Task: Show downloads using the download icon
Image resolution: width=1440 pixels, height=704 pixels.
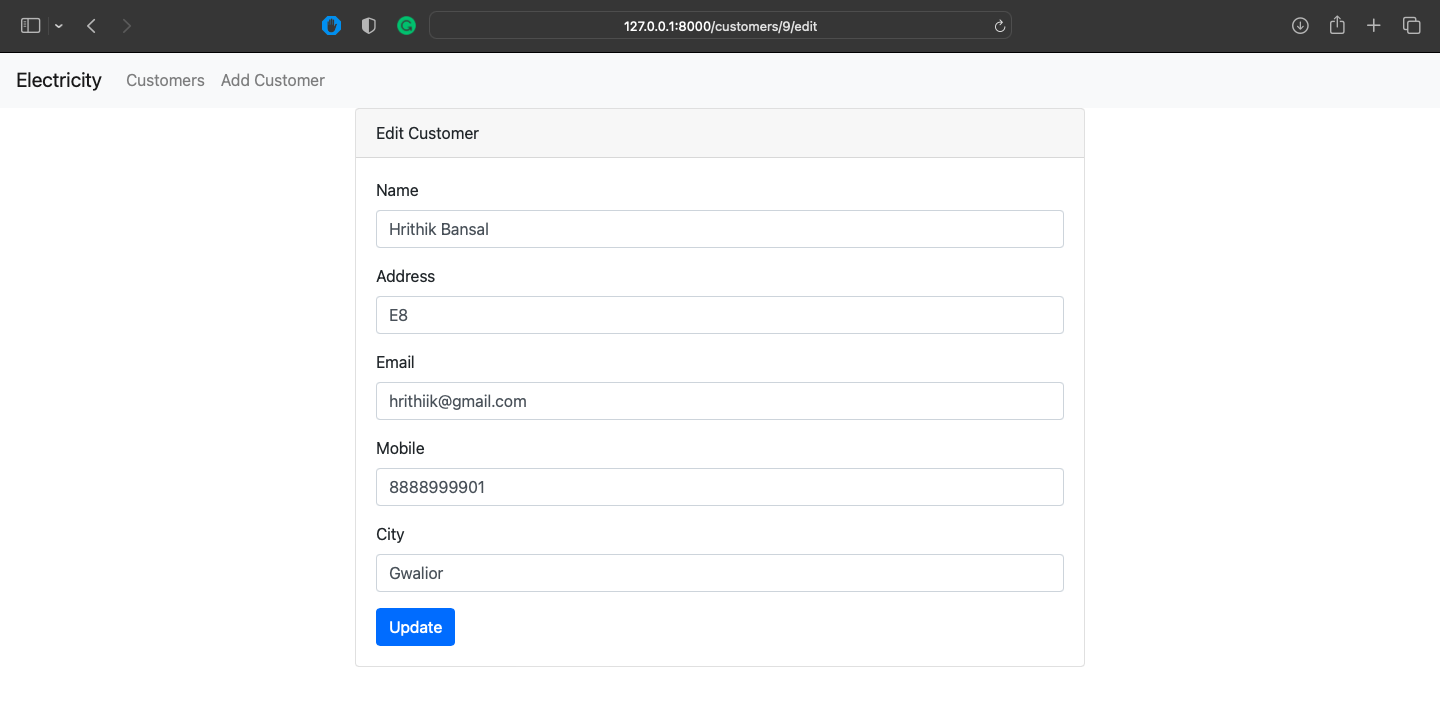Action: click(x=1300, y=26)
